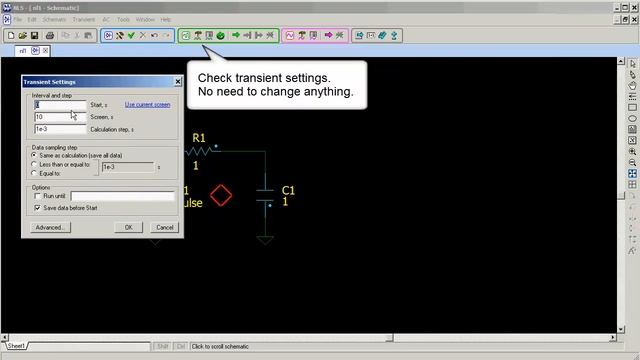640x360 pixels.
Task: Select 'Less than or equal to' radio button
Action: pos(34,164)
